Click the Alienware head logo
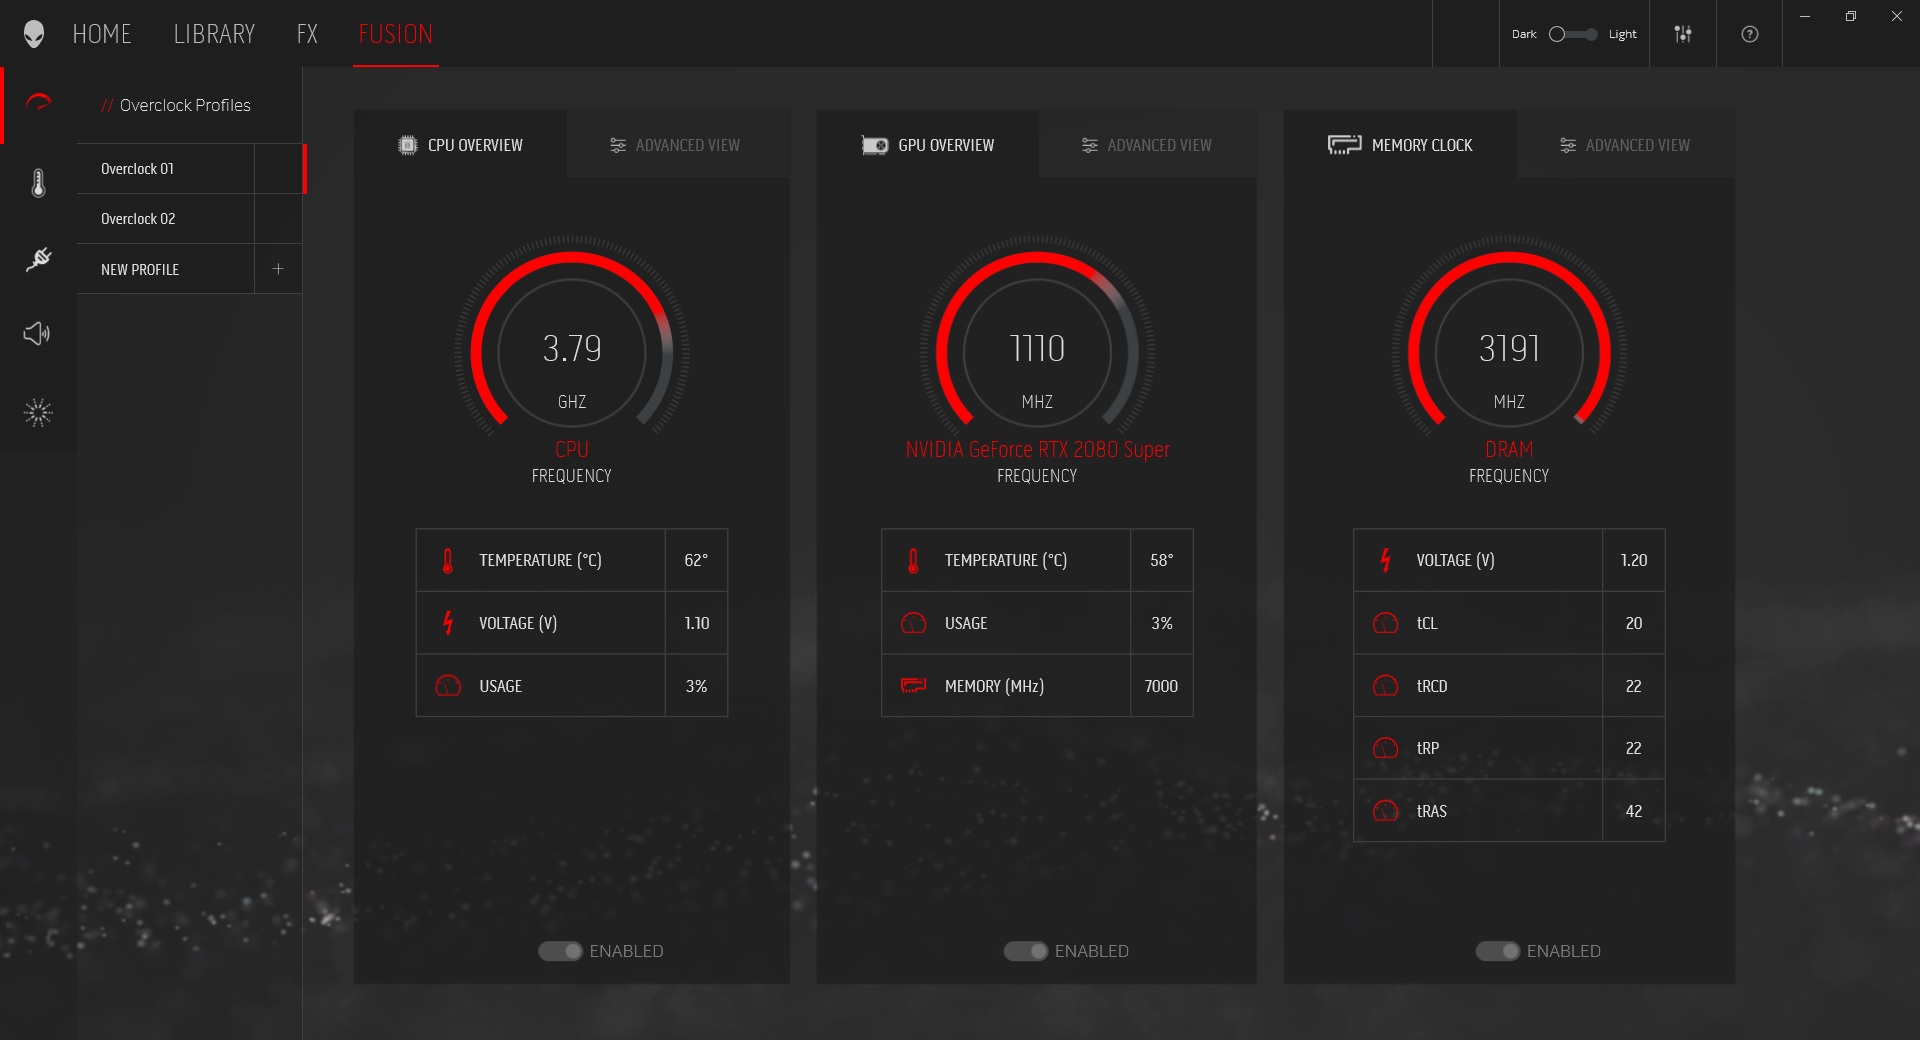This screenshot has height=1040, width=1920. tap(34, 34)
